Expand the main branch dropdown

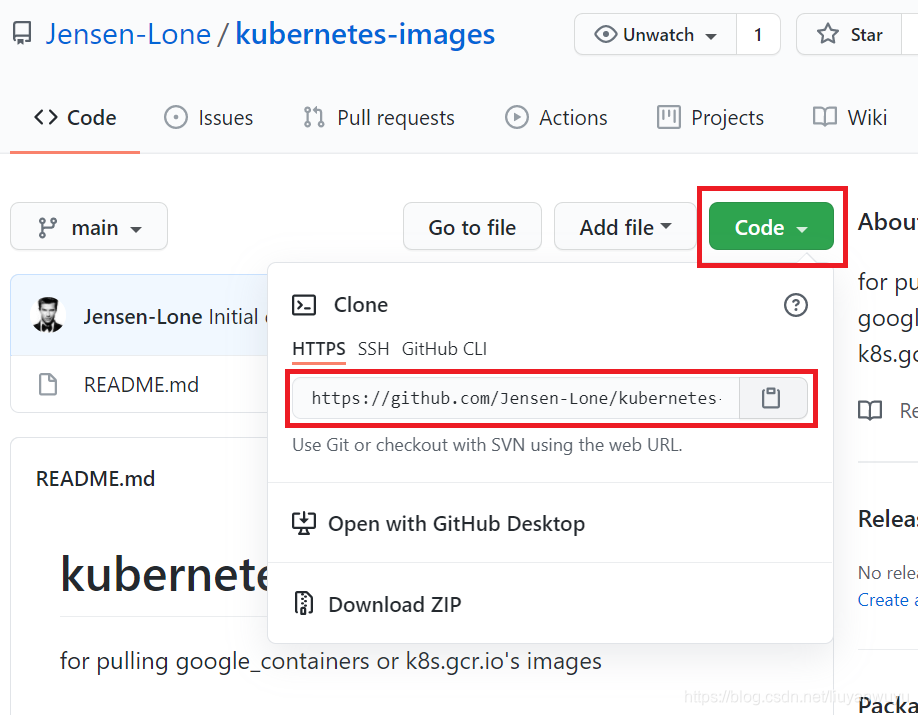point(89,227)
